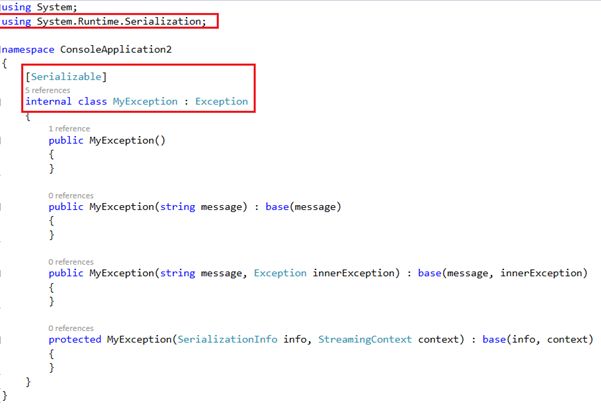Click 'Exception' type in innerException parameter
This screenshot has height=411, width=601.
[280, 273]
